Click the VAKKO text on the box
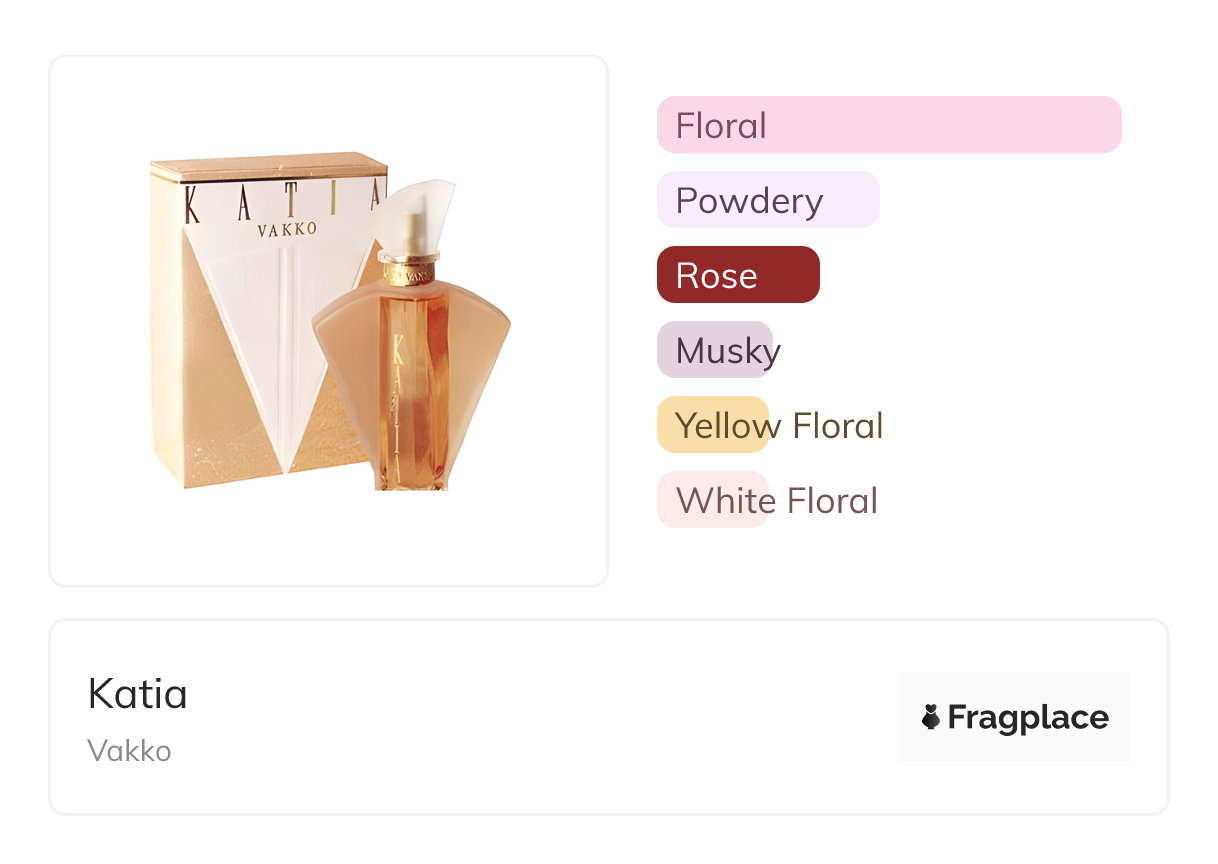1218x864 pixels. tap(287, 229)
